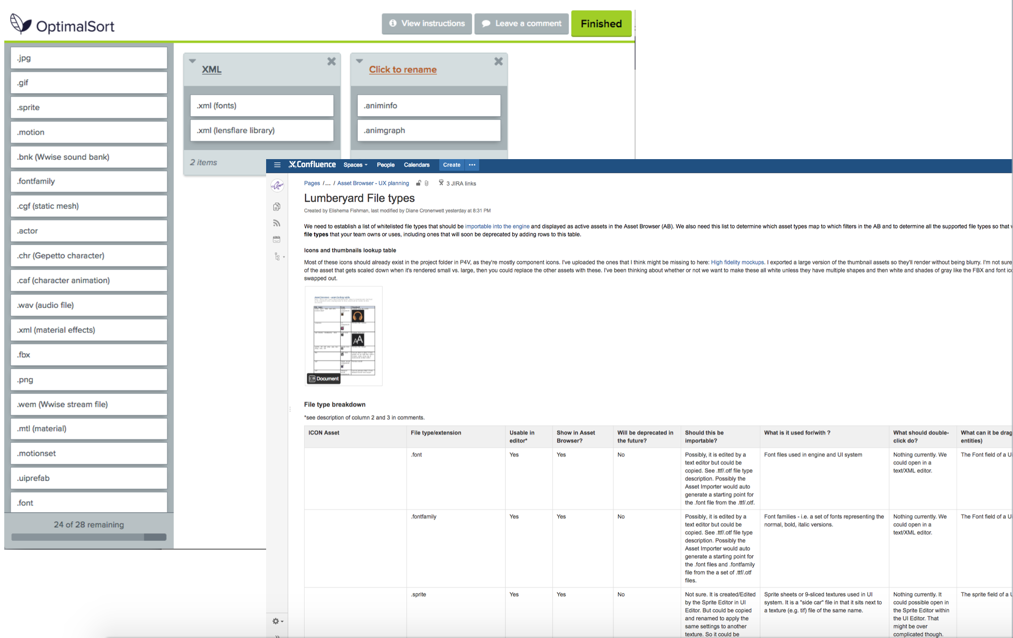Open the Confluence more options ellipsis
The image size is (1013, 638).
[472, 165]
